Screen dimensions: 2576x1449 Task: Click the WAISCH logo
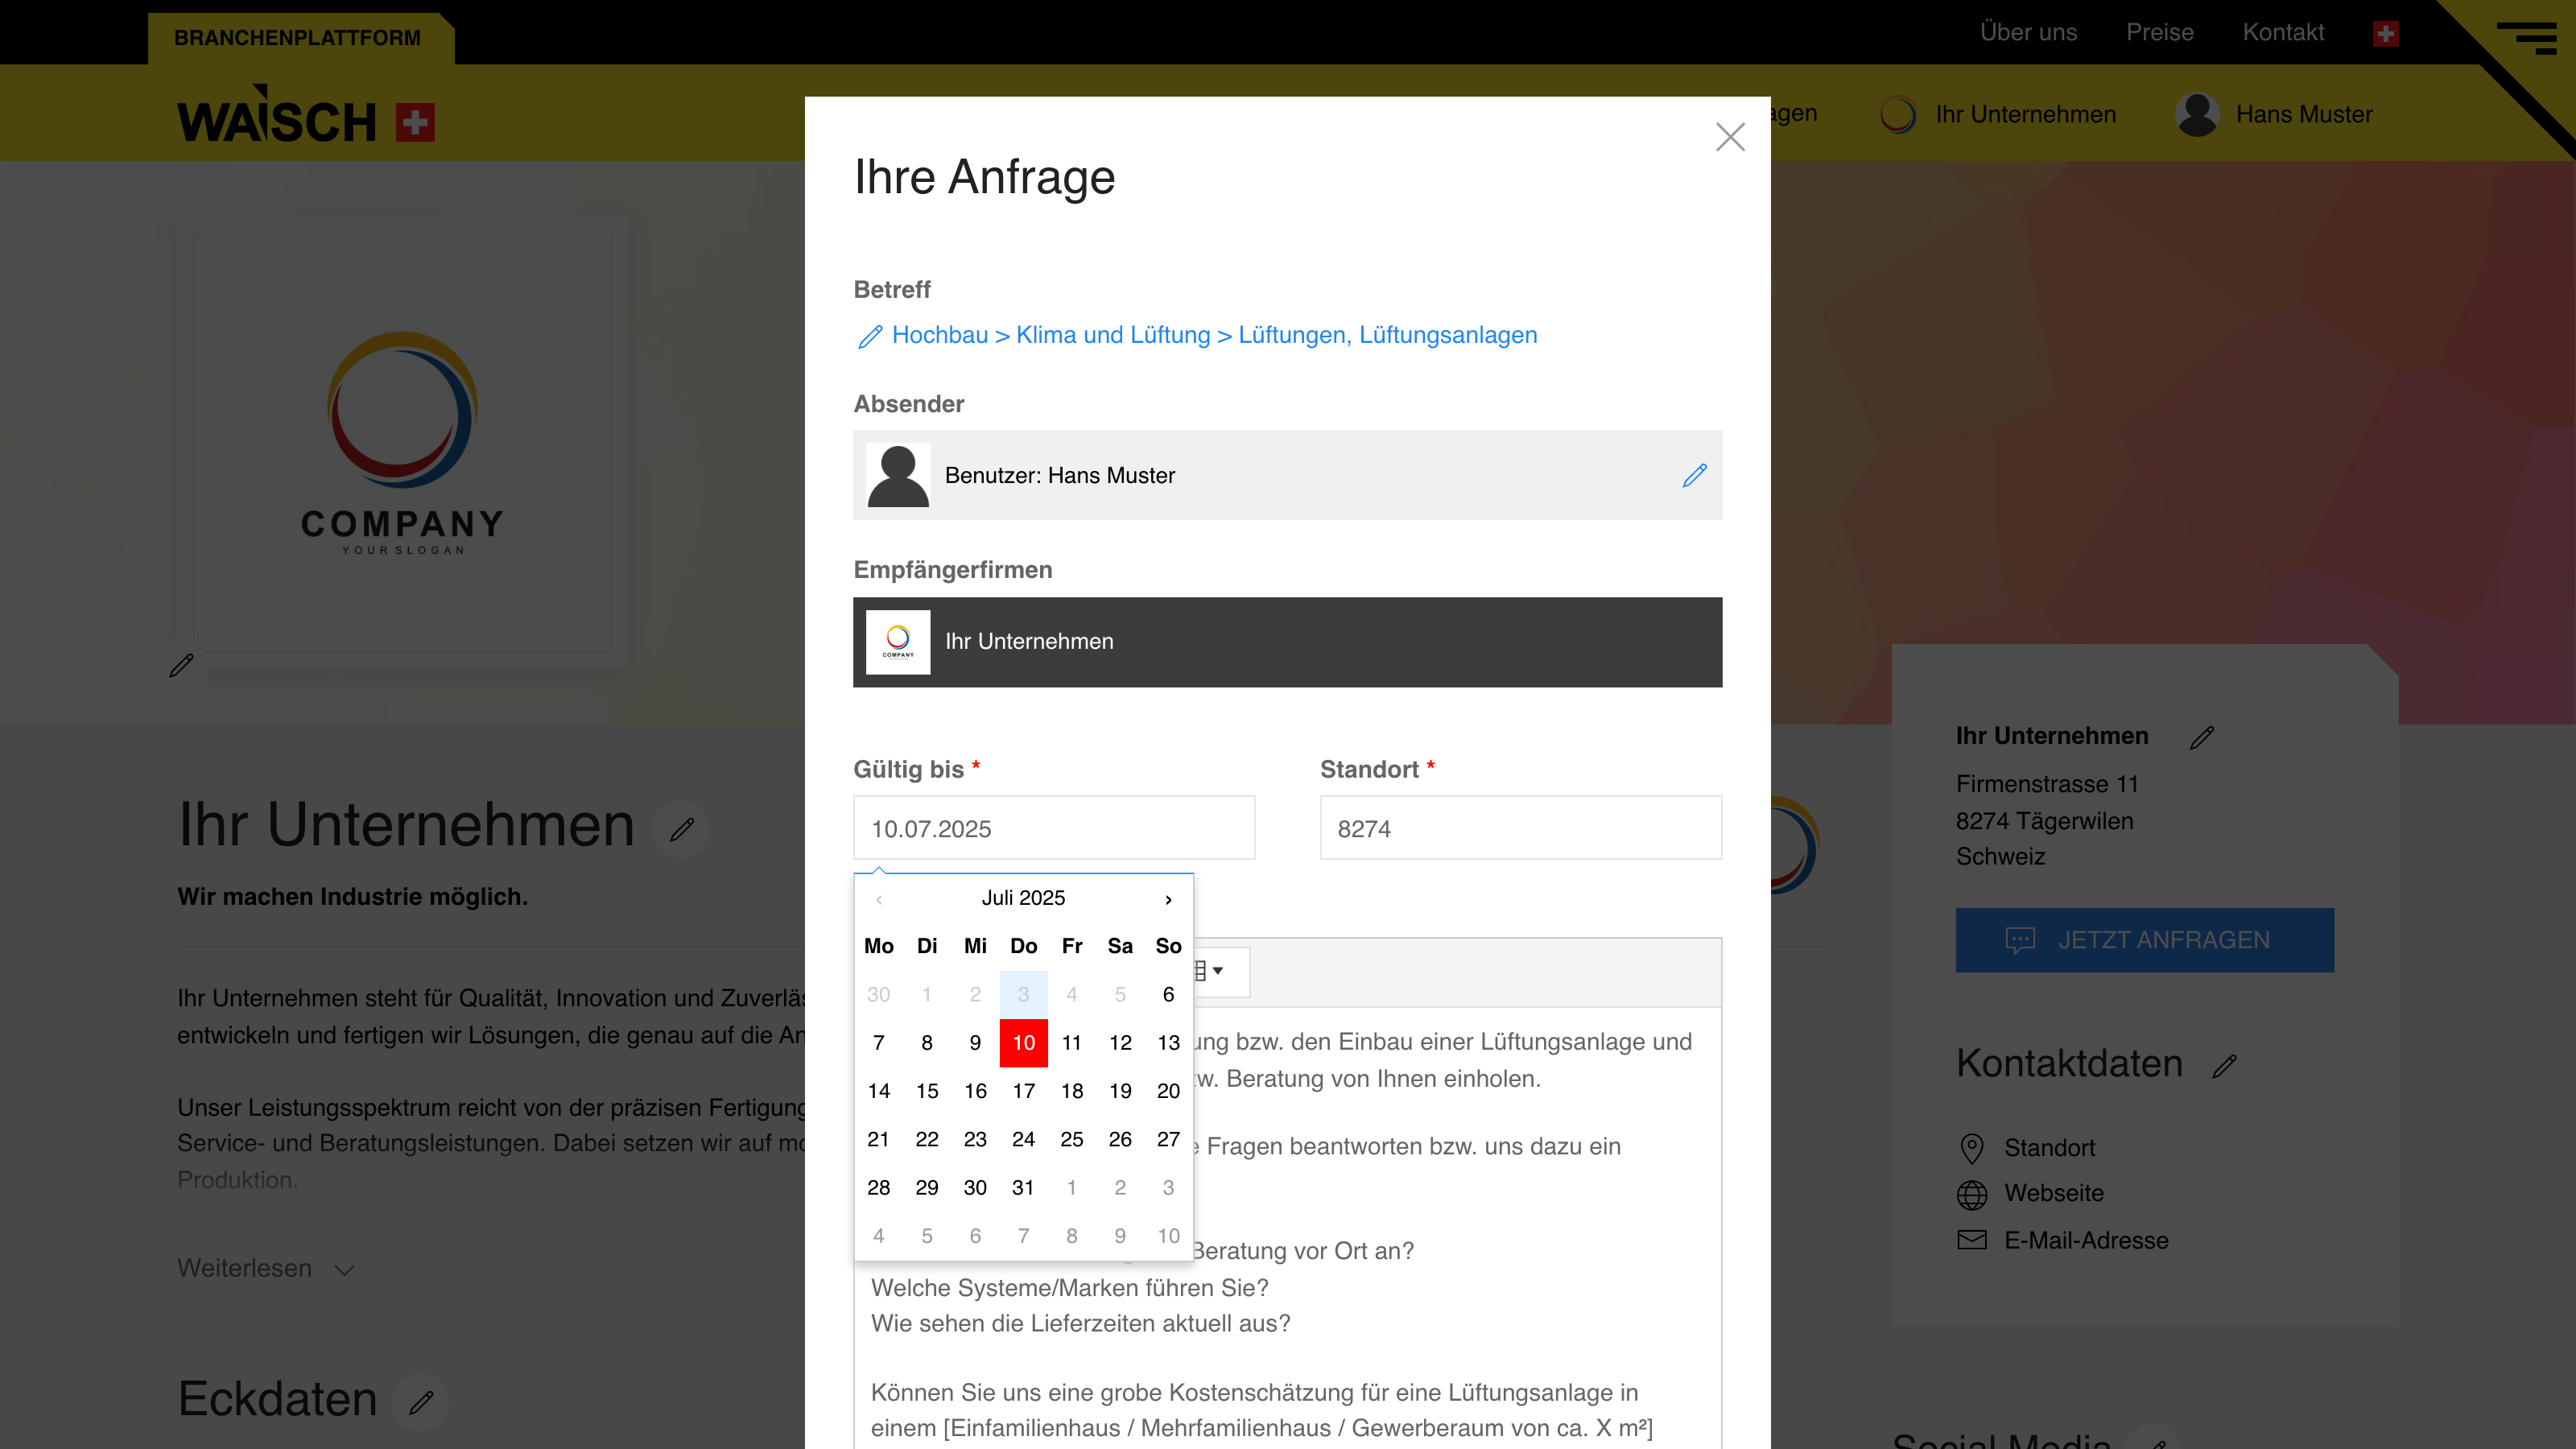coord(306,115)
